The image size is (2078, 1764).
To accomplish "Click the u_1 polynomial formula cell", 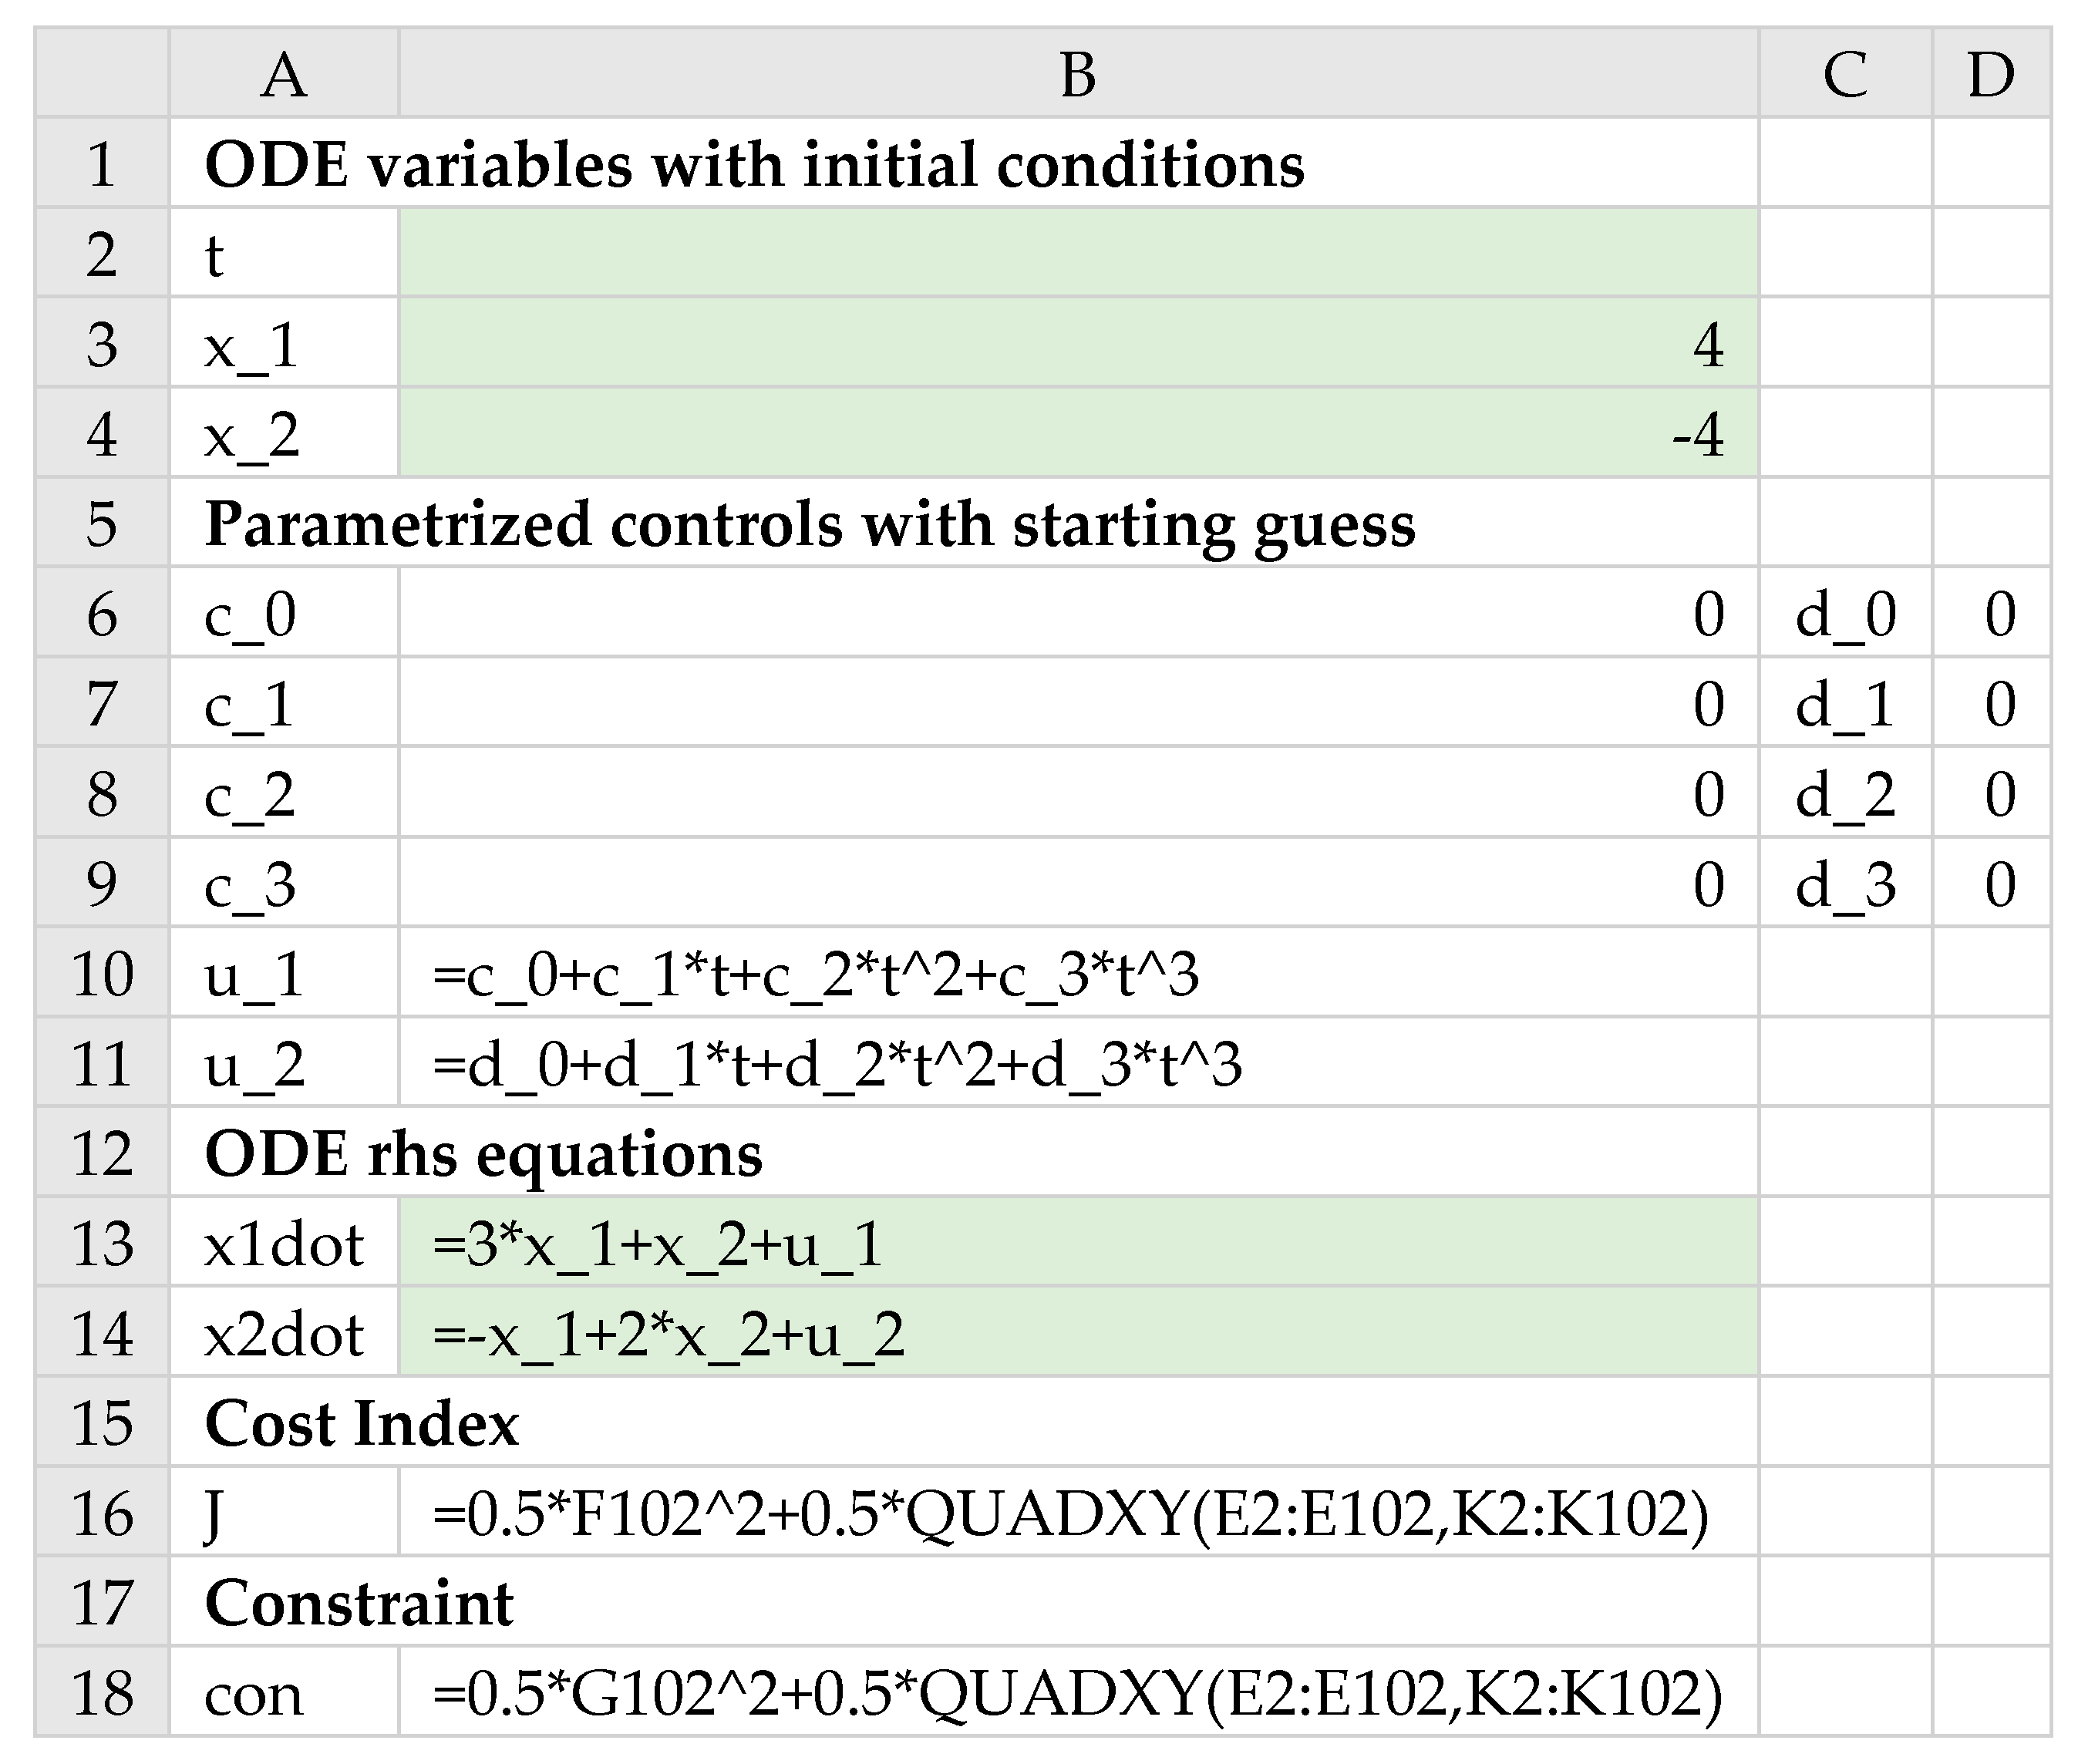I will coord(1077,973).
